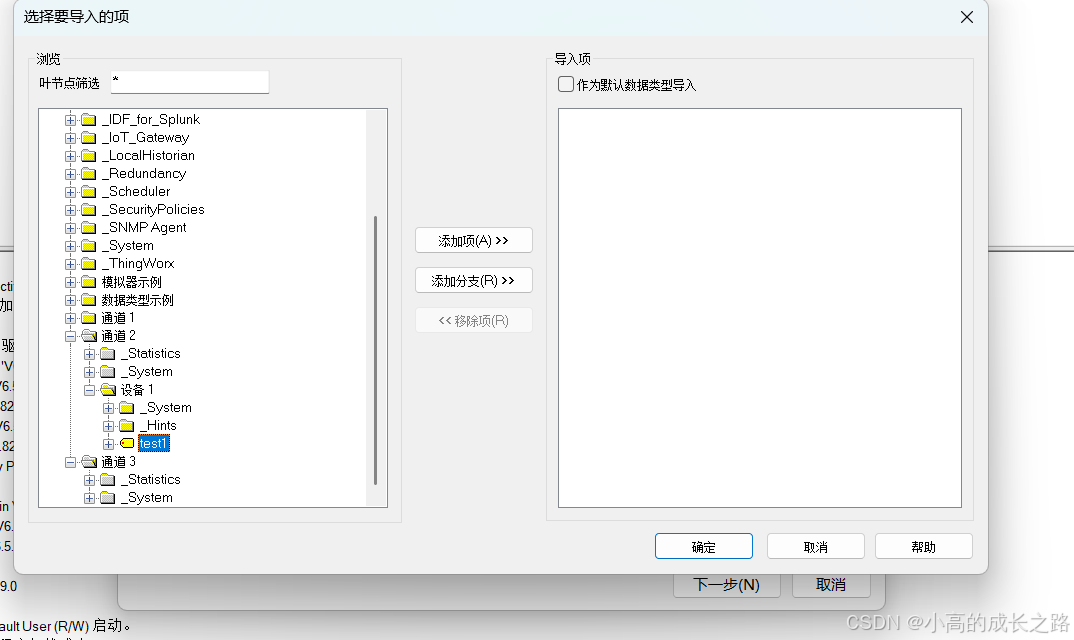The image size is (1074, 640).
Task: Select the 数据类型示例 tree item
Action: (x=138, y=300)
